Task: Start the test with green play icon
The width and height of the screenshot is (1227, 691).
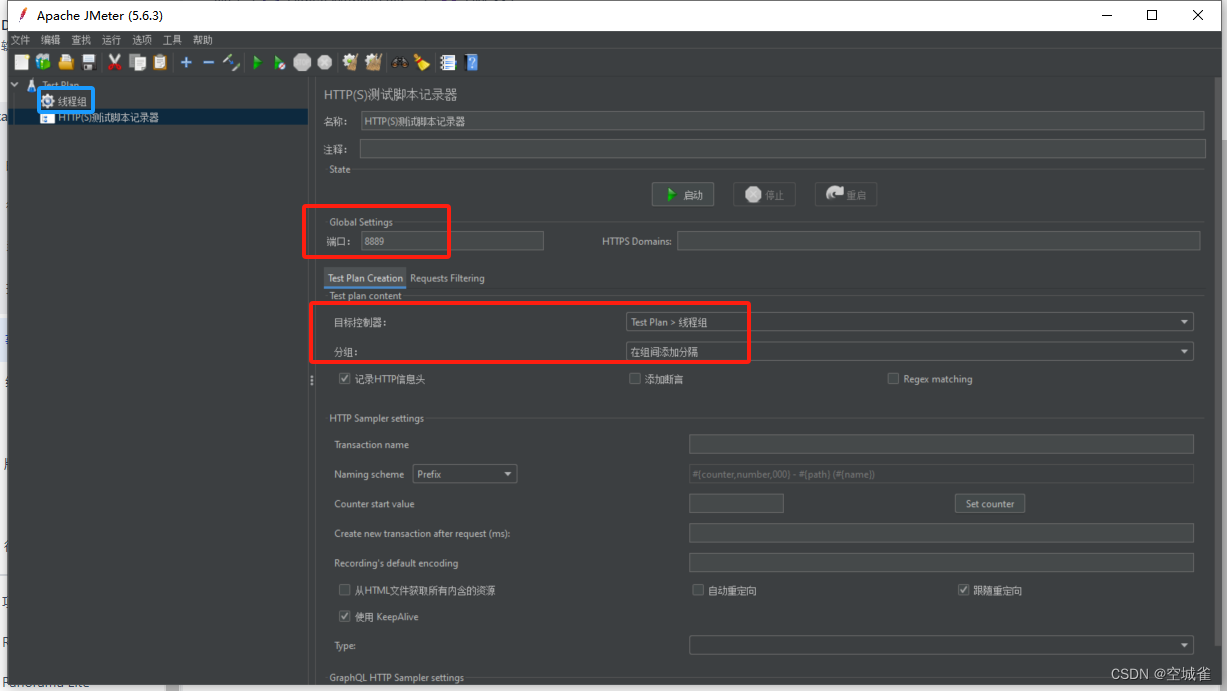Action: click(x=257, y=62)
